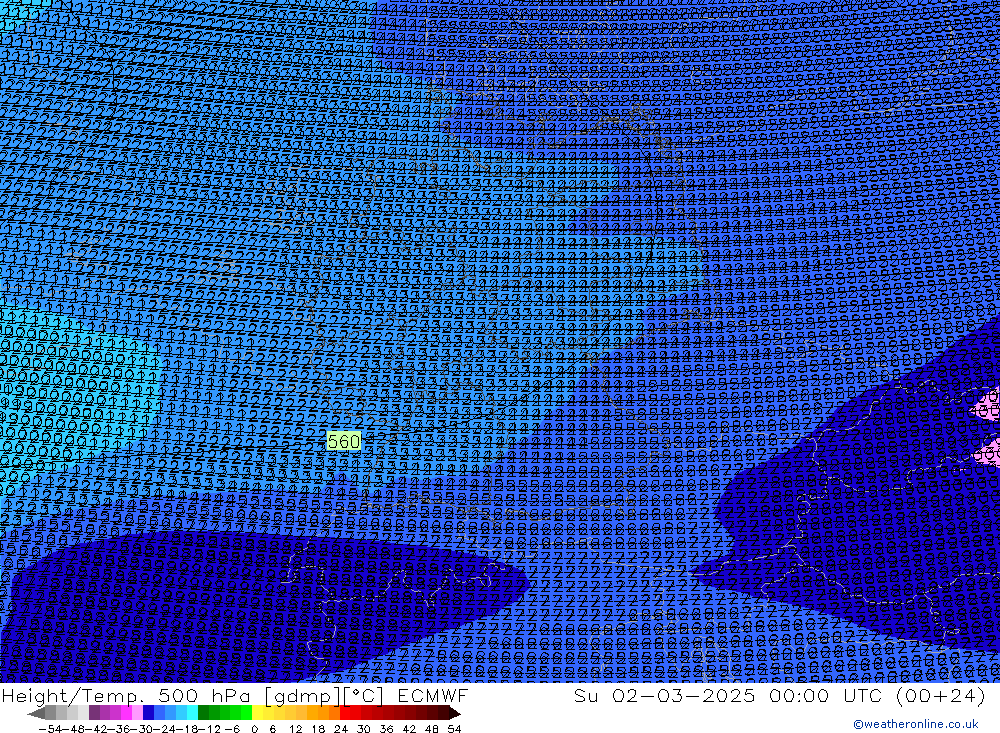Click the 18 legend value
This screenshot has width=1000, height=733.
tap(318, 729)
